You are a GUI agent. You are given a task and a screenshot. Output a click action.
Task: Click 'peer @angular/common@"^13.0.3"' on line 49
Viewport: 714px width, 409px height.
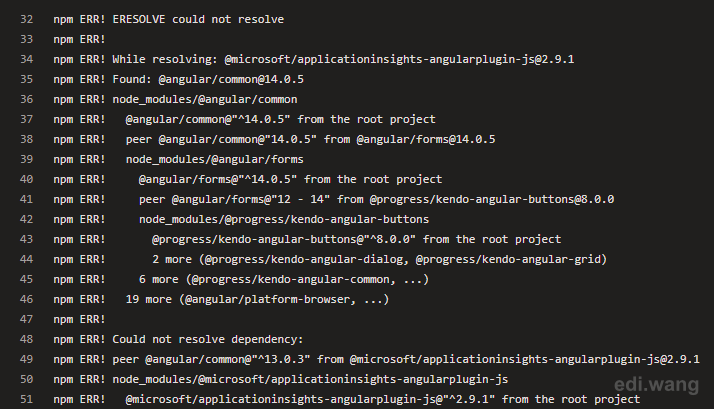[x=211, y=359]
